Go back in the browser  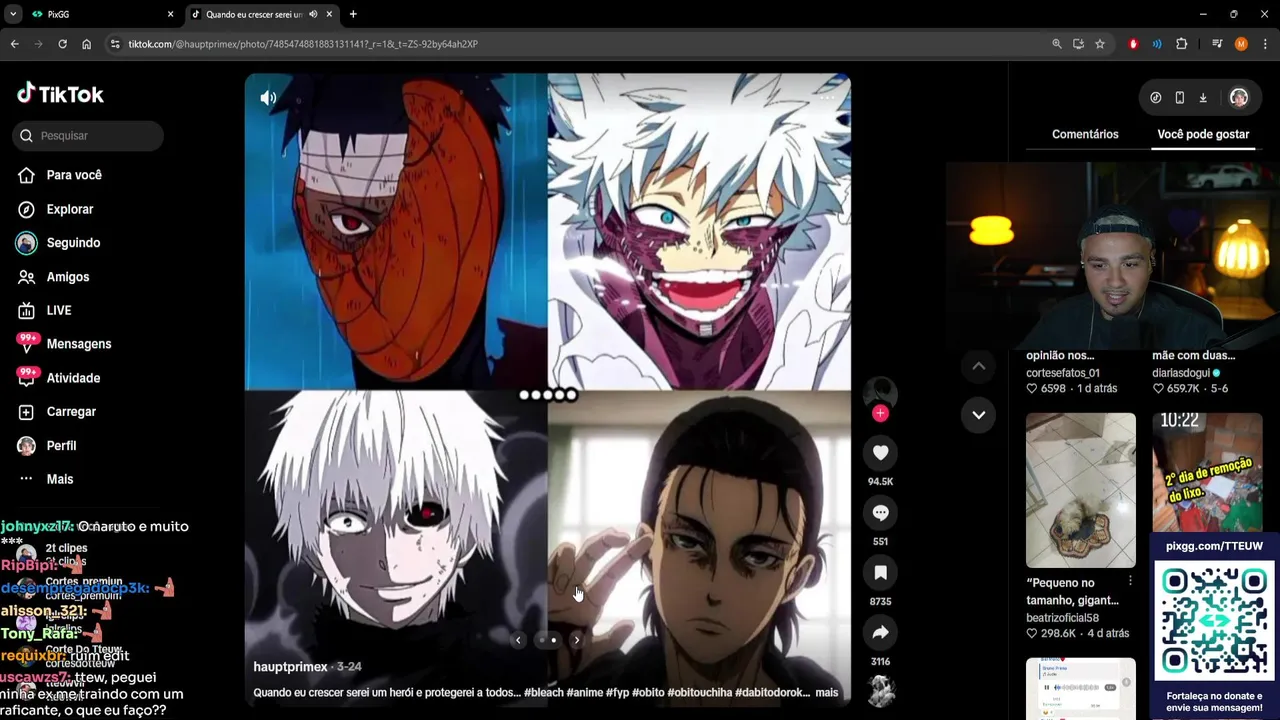[14, 44]
